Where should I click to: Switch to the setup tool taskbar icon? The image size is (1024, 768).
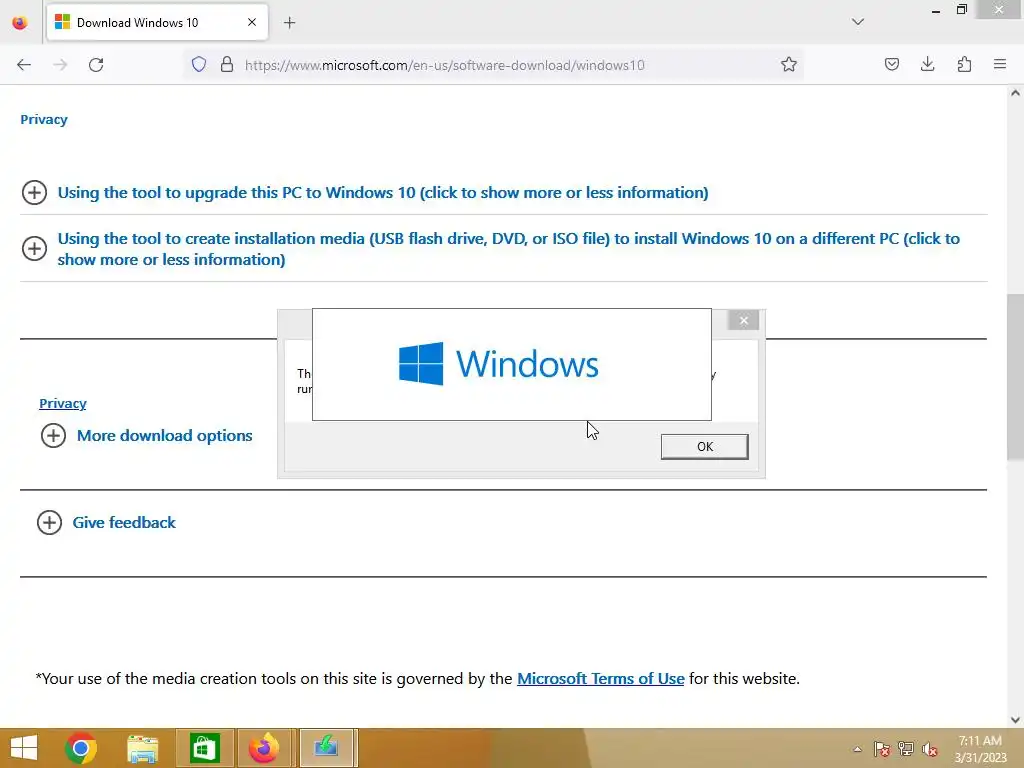(x=326, y=748)
